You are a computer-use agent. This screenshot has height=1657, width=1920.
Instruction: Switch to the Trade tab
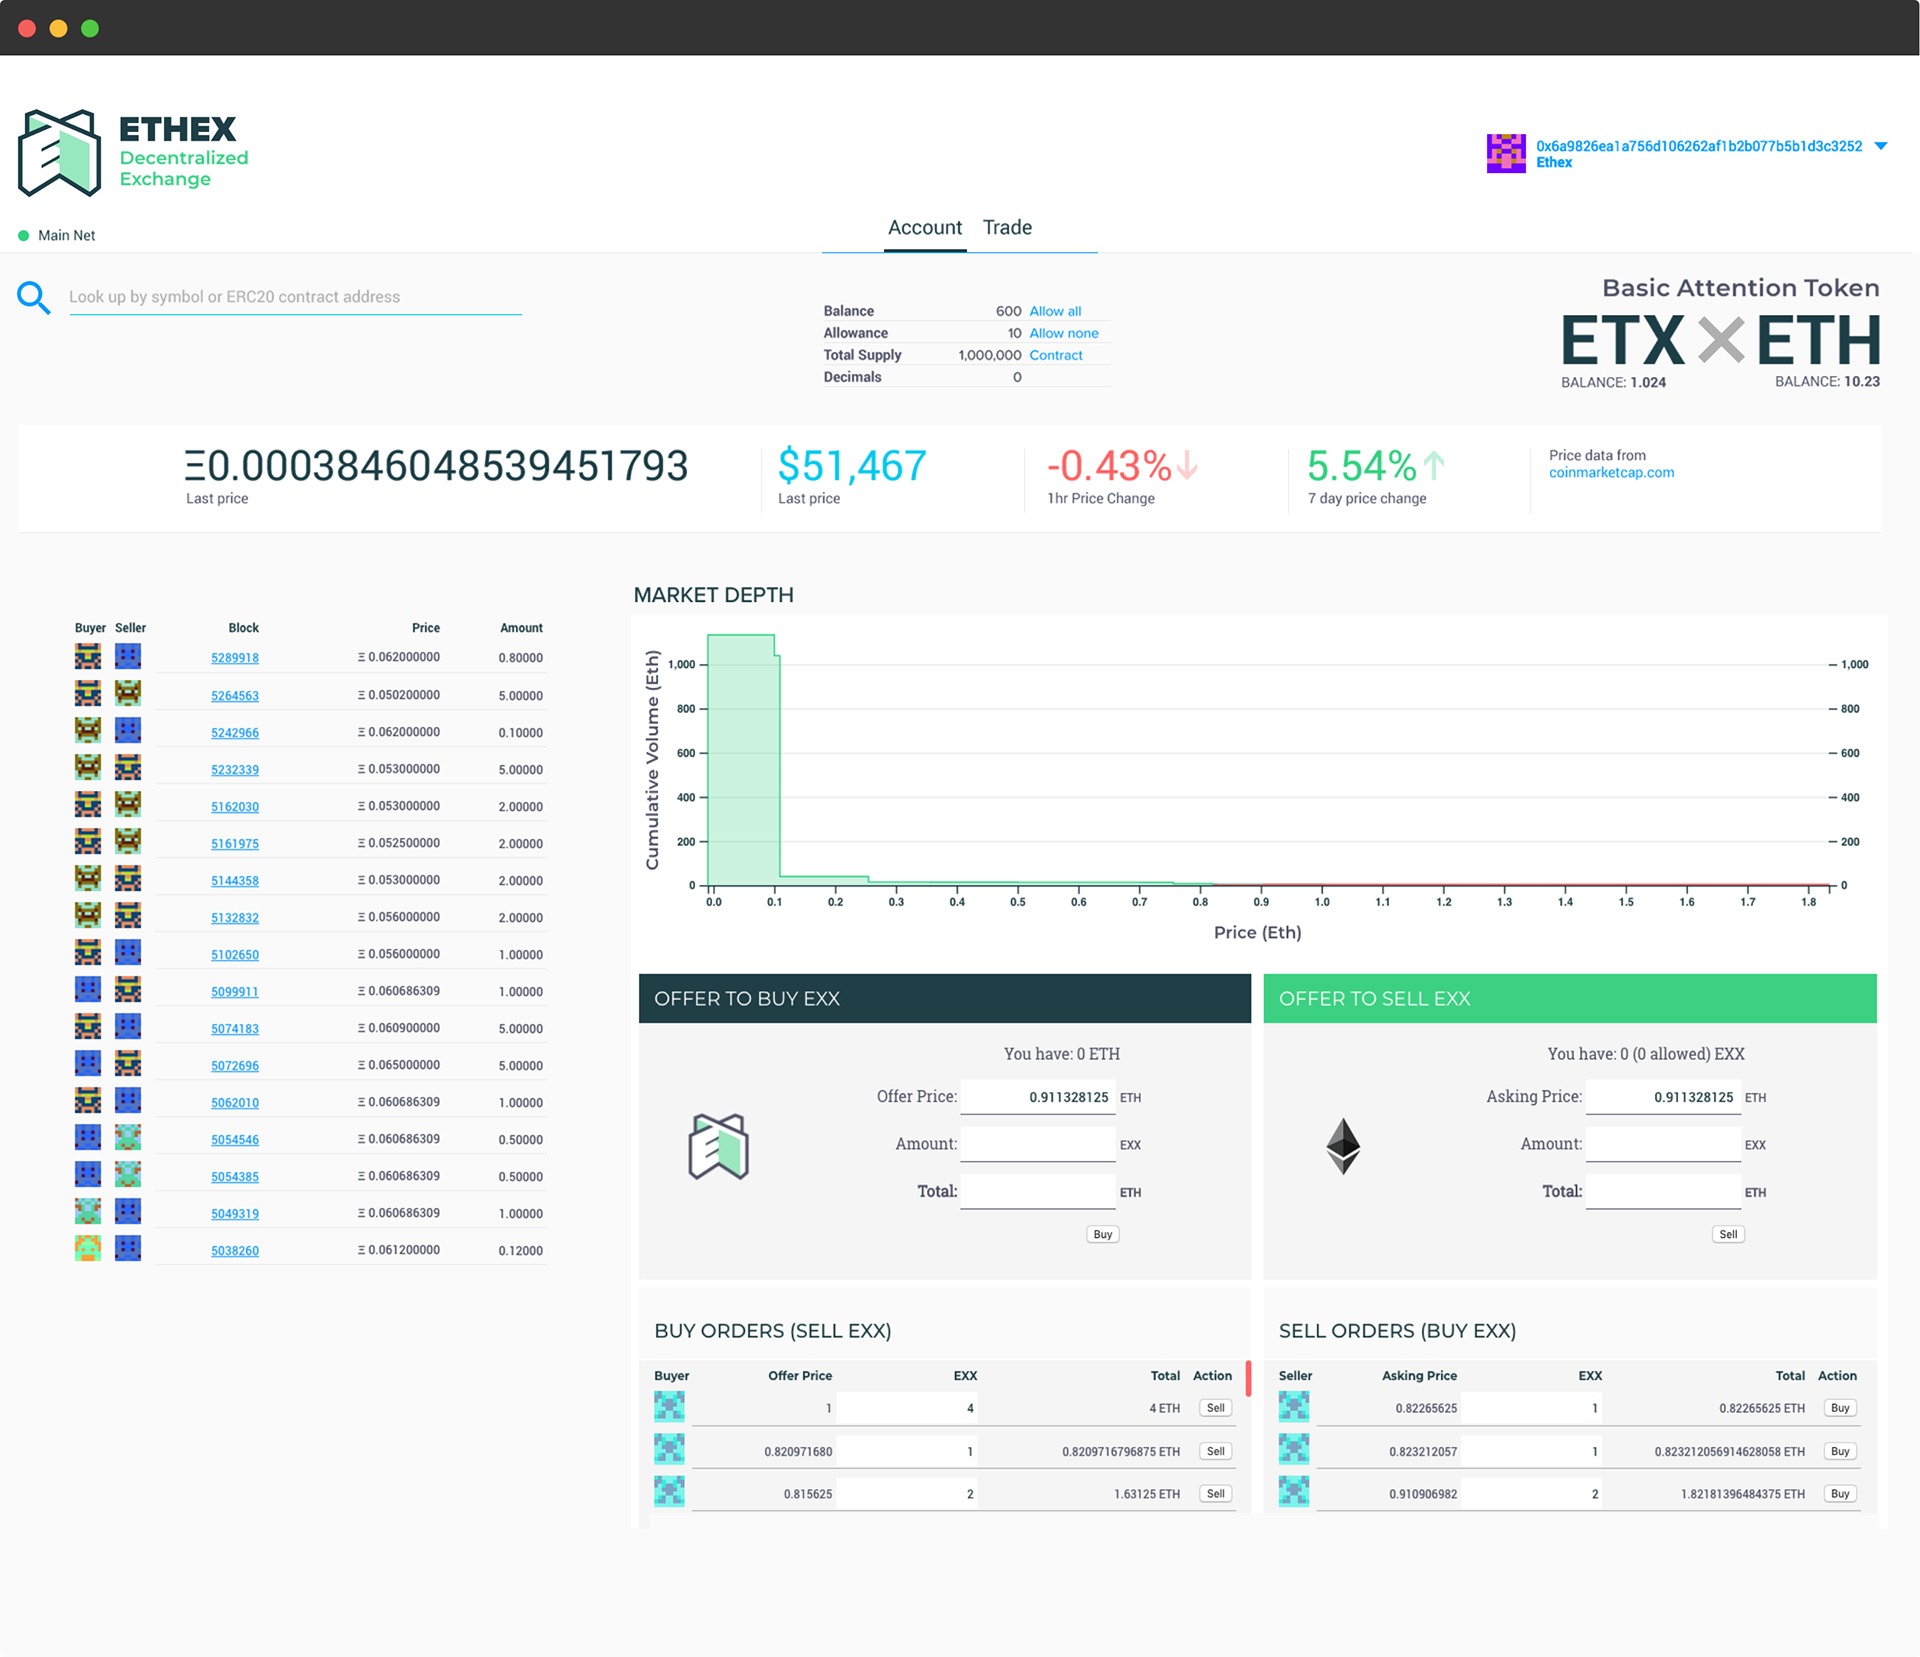tap(1007, 228)
